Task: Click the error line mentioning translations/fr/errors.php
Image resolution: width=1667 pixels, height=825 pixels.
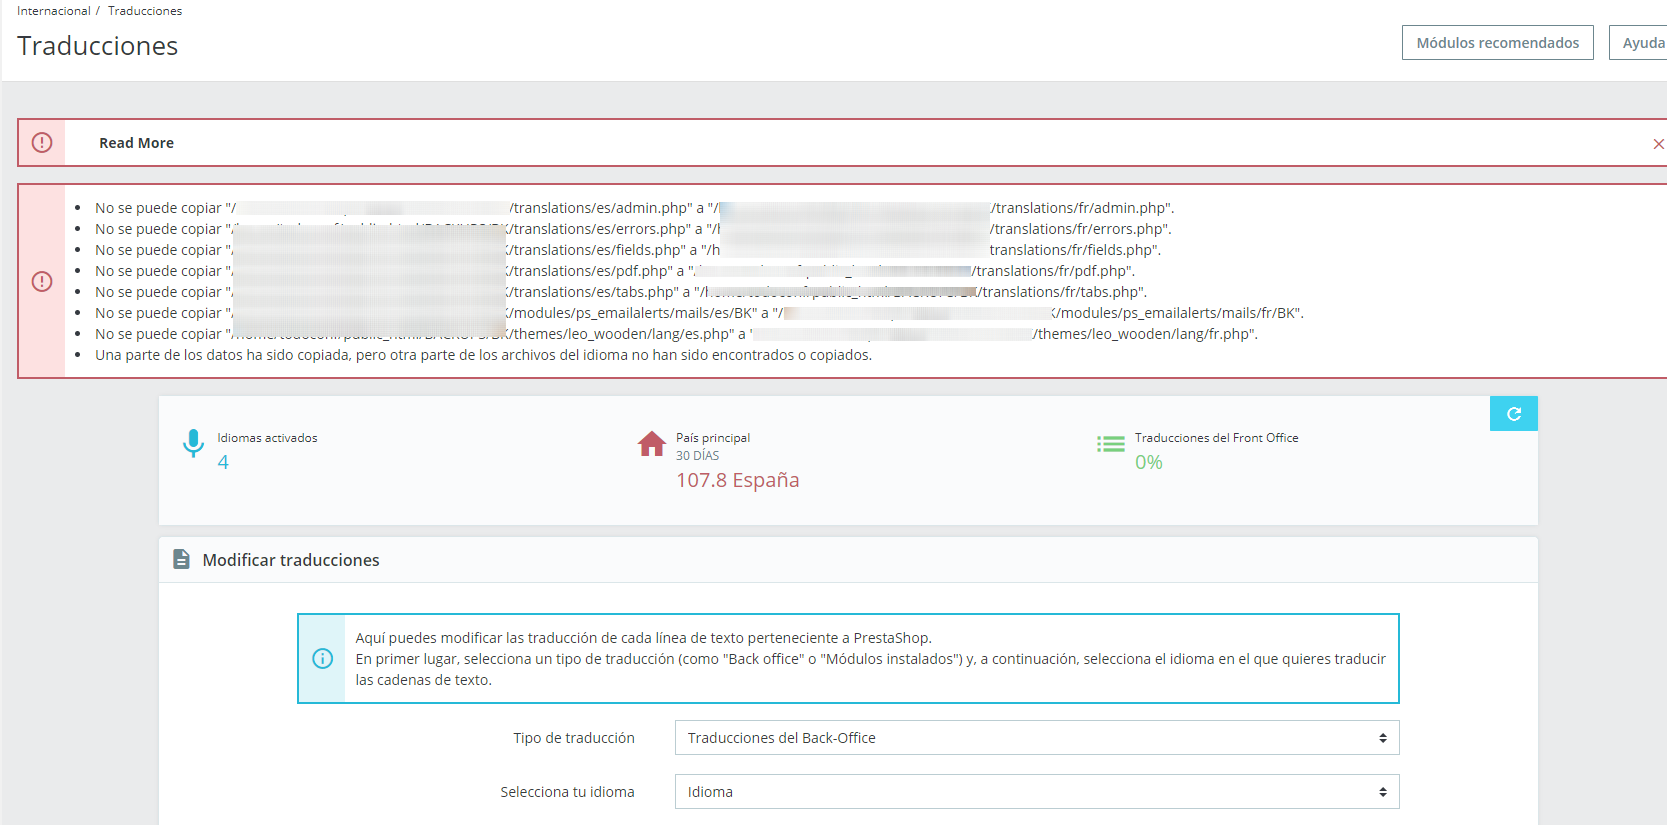Action: [x=633, y=229]
